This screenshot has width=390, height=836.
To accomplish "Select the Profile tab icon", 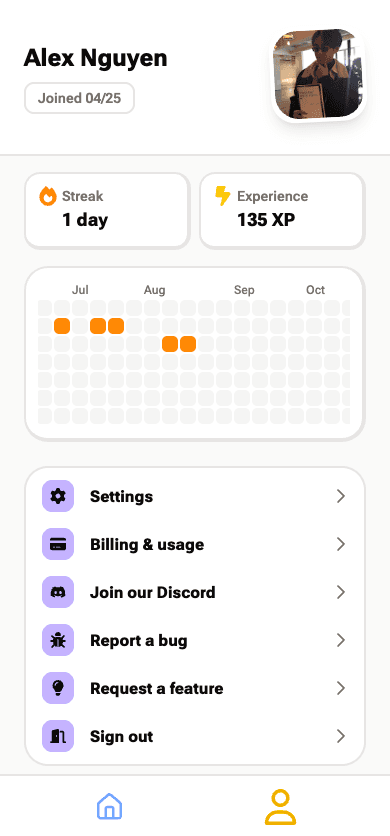I will [281, 807].
